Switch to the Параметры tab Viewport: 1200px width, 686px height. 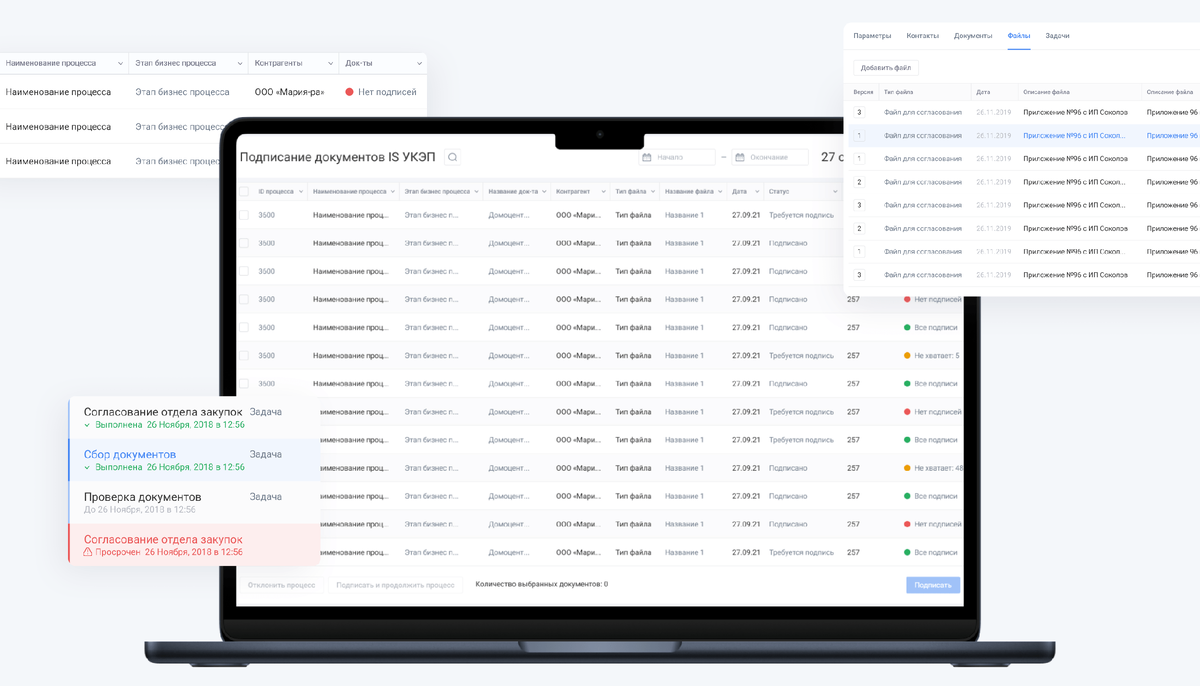tap(872, 36)
